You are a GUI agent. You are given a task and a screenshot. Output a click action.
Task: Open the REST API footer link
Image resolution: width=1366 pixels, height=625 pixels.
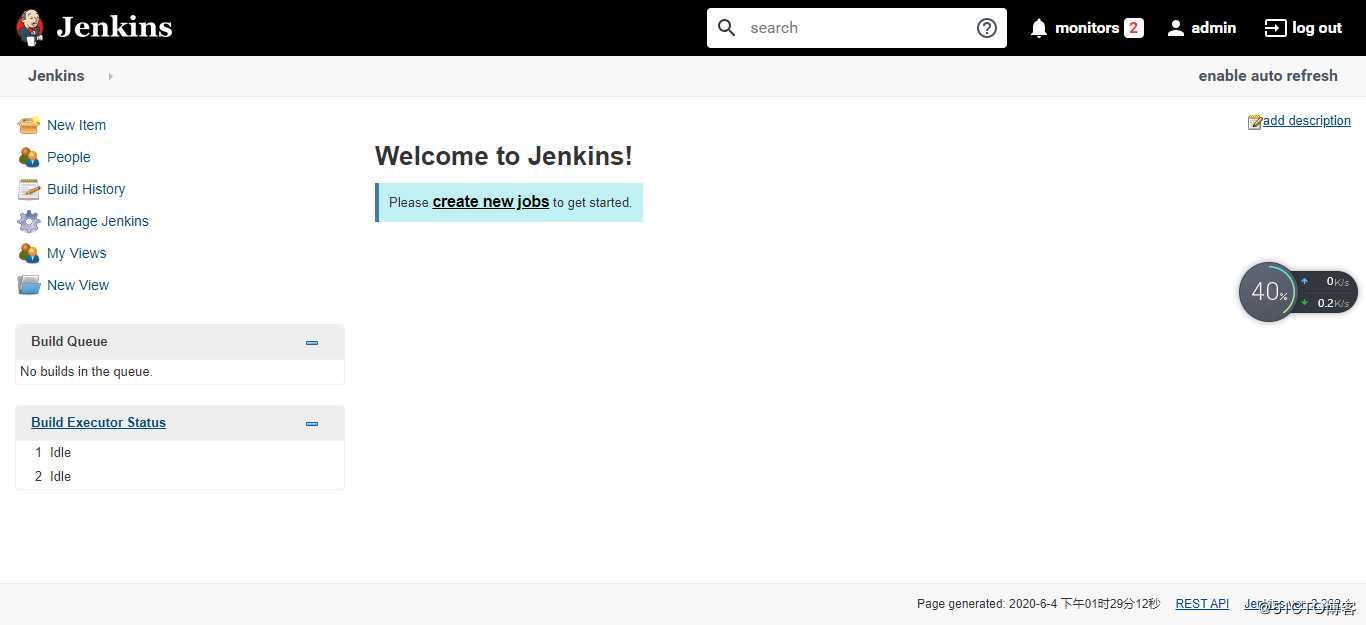[x=1202, y=604]
